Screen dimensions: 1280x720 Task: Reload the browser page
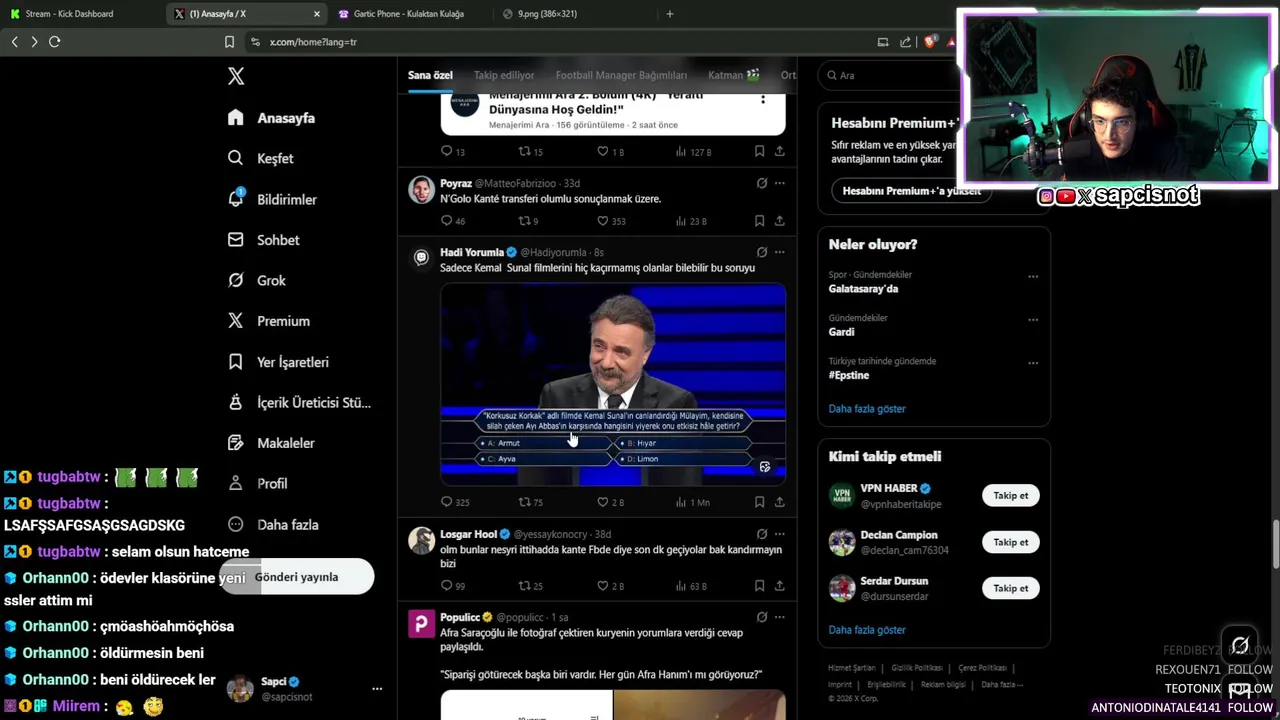click(x=55, y=41)
